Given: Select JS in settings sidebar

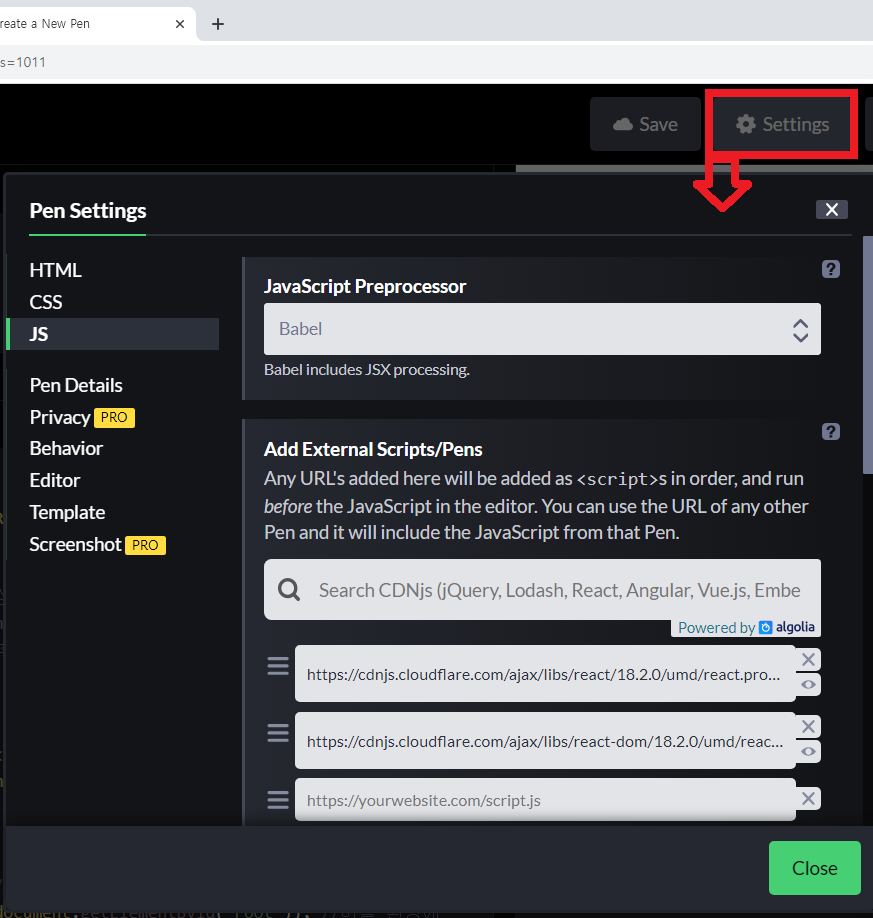Looking at the screenshot, I should (x=114, y=334).
